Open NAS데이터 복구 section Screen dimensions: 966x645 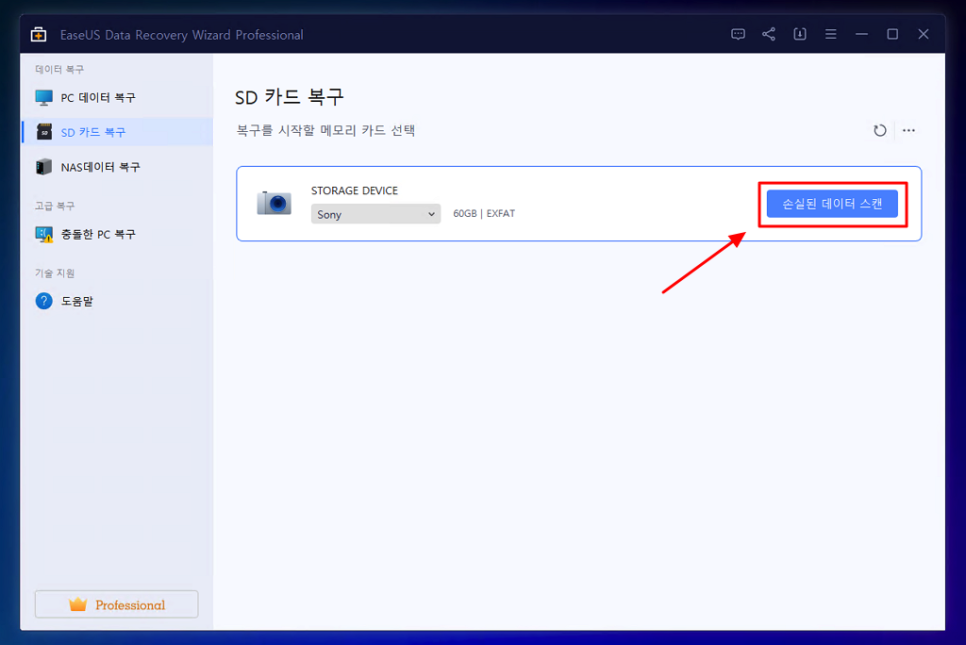[x=117, y=166]
